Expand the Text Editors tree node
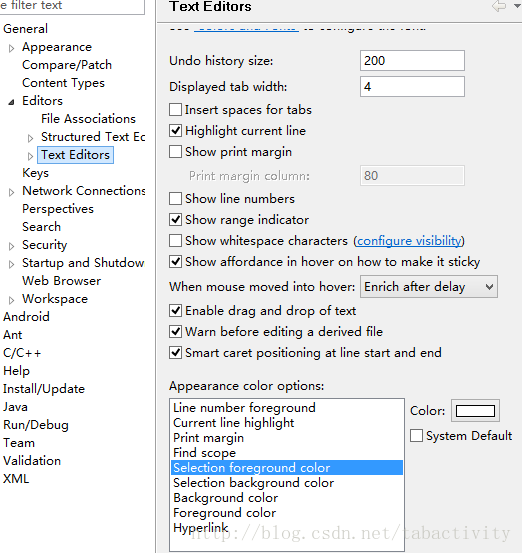522x553 pixels. pos(30,156)
